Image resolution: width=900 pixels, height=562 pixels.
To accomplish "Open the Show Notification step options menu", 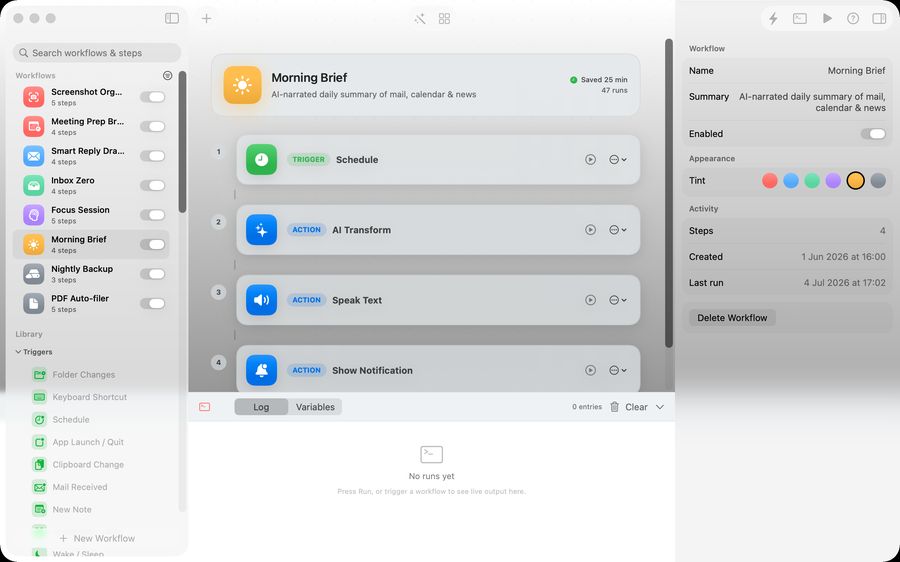I will coord(618,370).
